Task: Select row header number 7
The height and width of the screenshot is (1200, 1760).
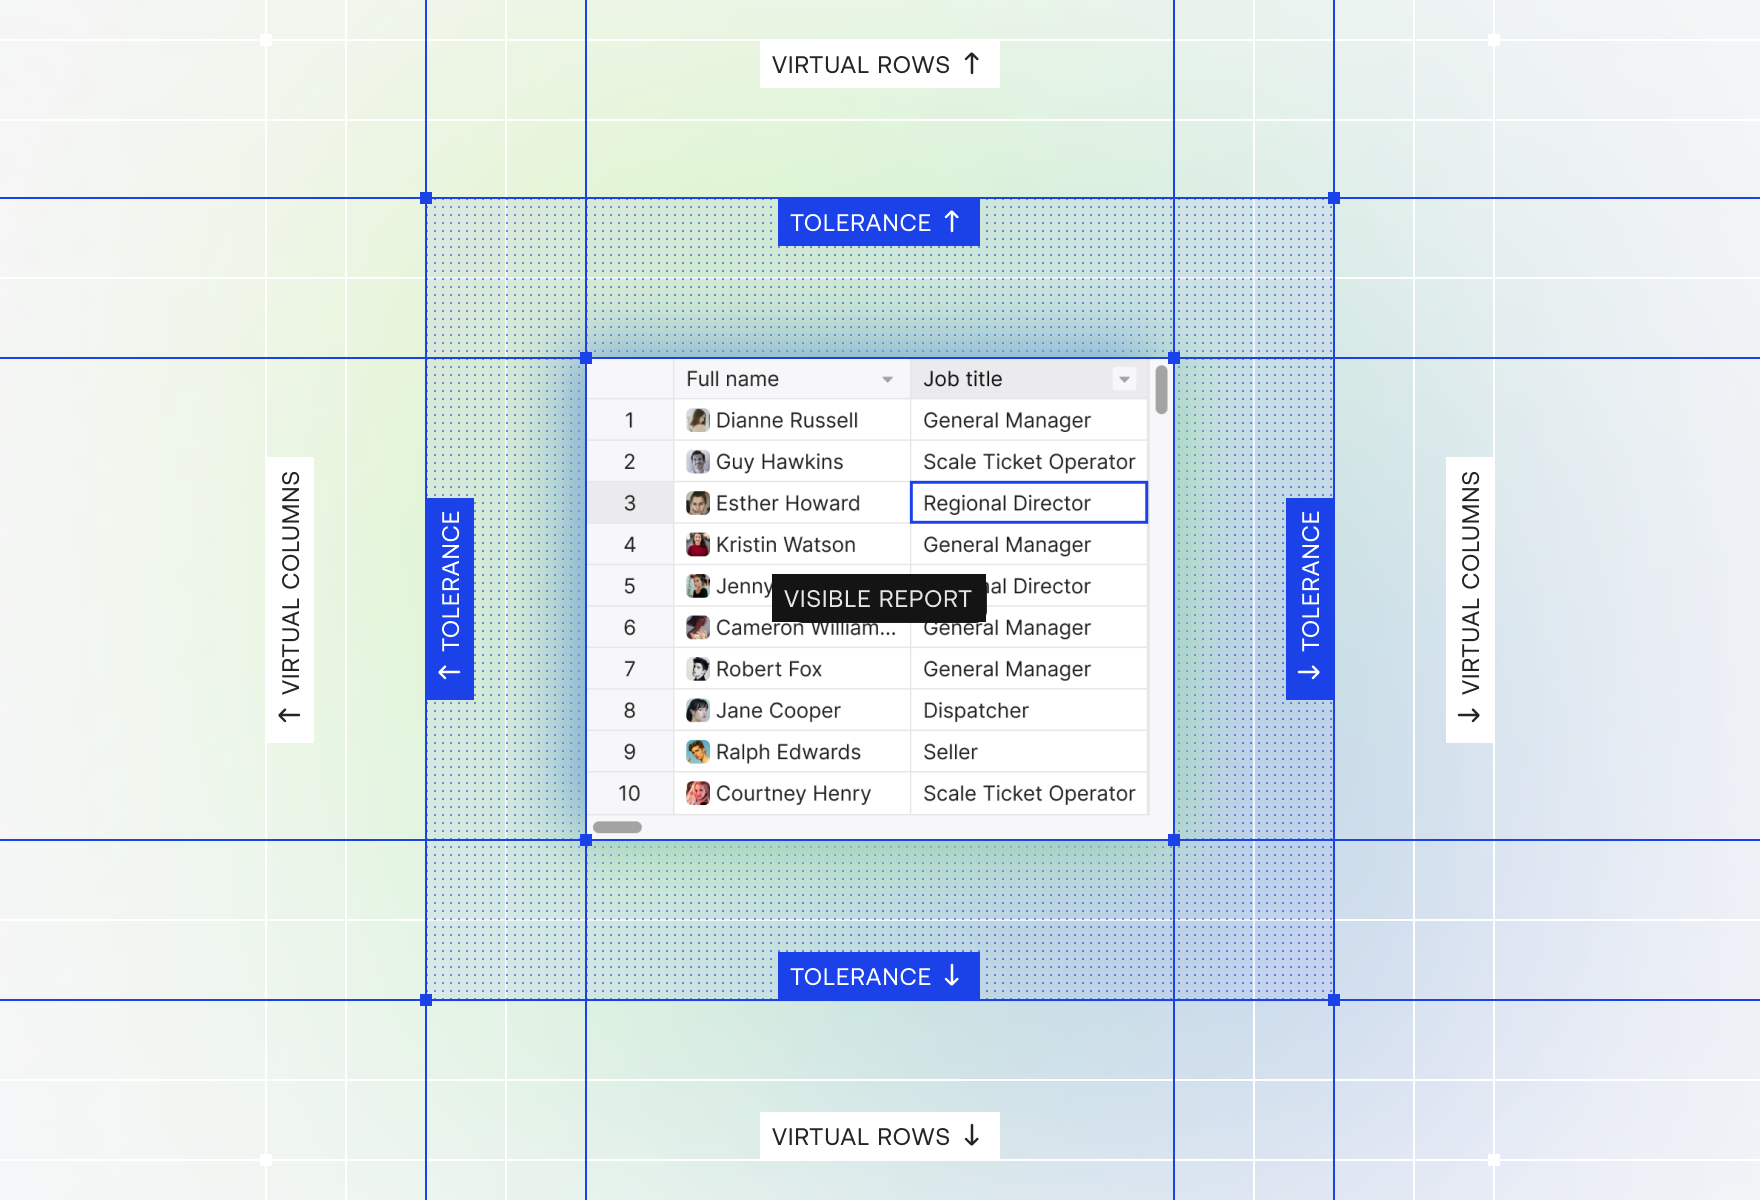Action: pyautogui.click(x=630, y=669)
